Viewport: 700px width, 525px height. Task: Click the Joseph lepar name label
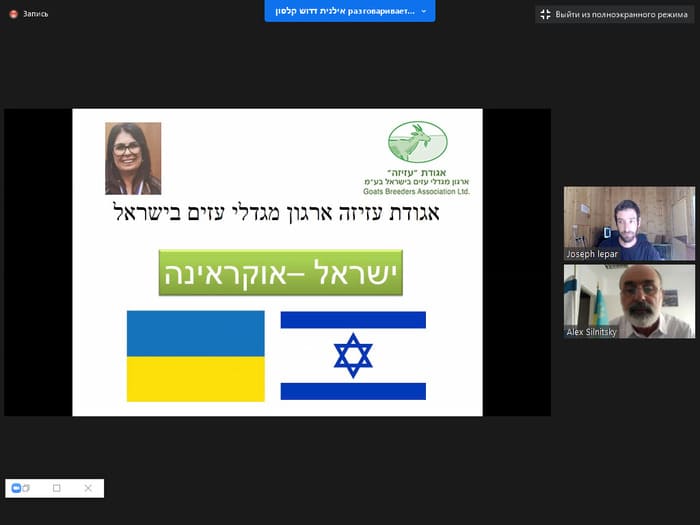click(592, 254)
